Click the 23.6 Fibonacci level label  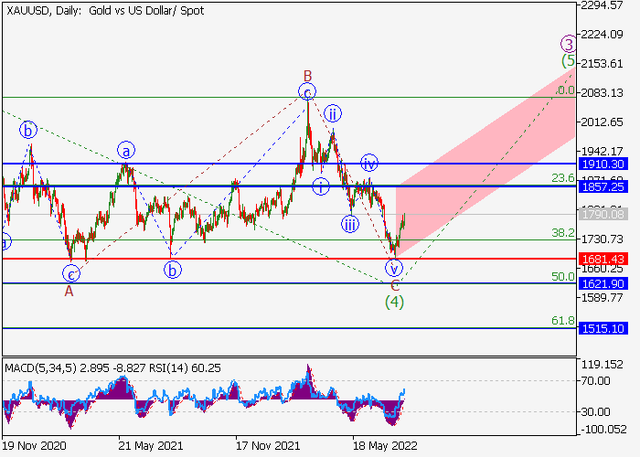pyautogui.click(x=563, y=178)
